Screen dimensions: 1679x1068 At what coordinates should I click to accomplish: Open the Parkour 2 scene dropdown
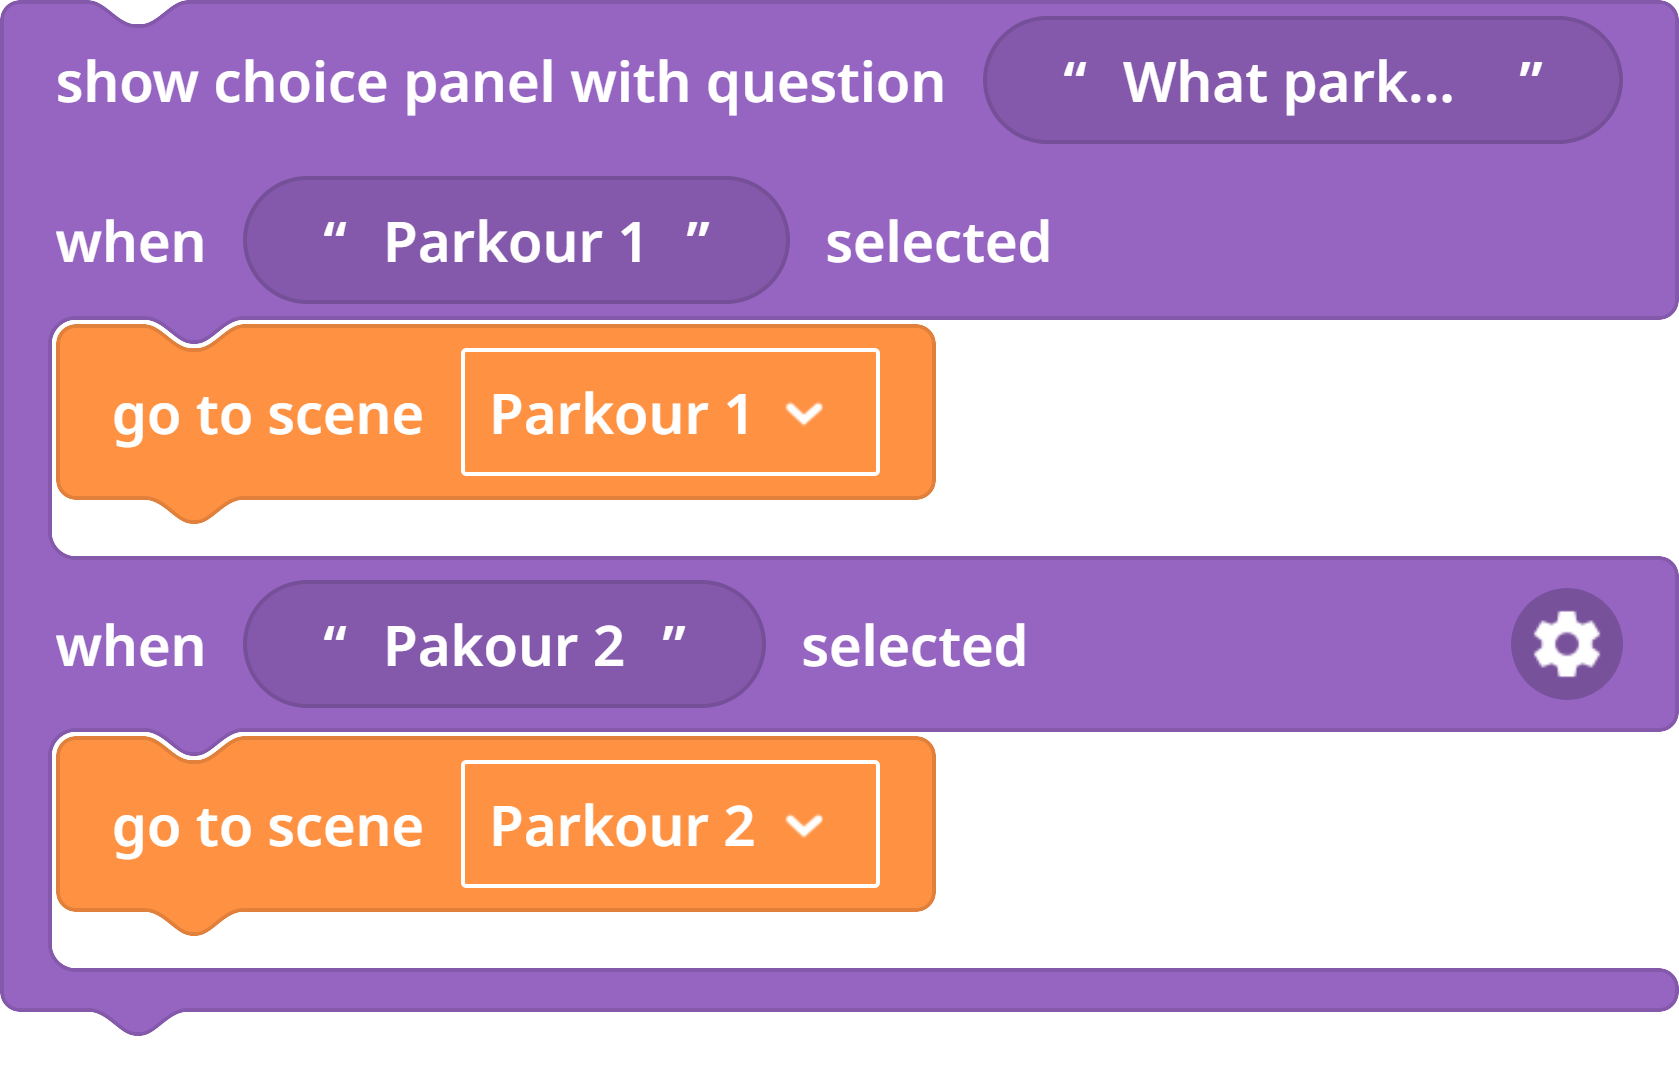tap(670, 824)
